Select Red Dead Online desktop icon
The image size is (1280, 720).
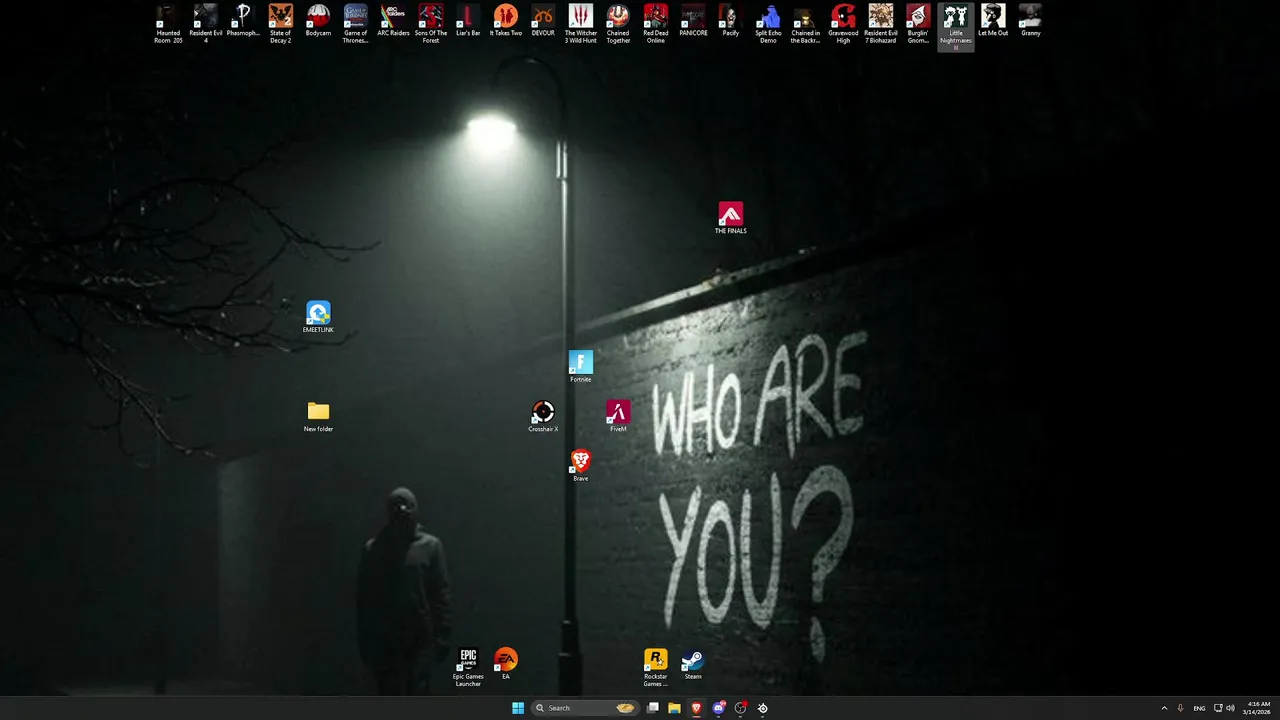pyautogui.click(x=656, y=24)
